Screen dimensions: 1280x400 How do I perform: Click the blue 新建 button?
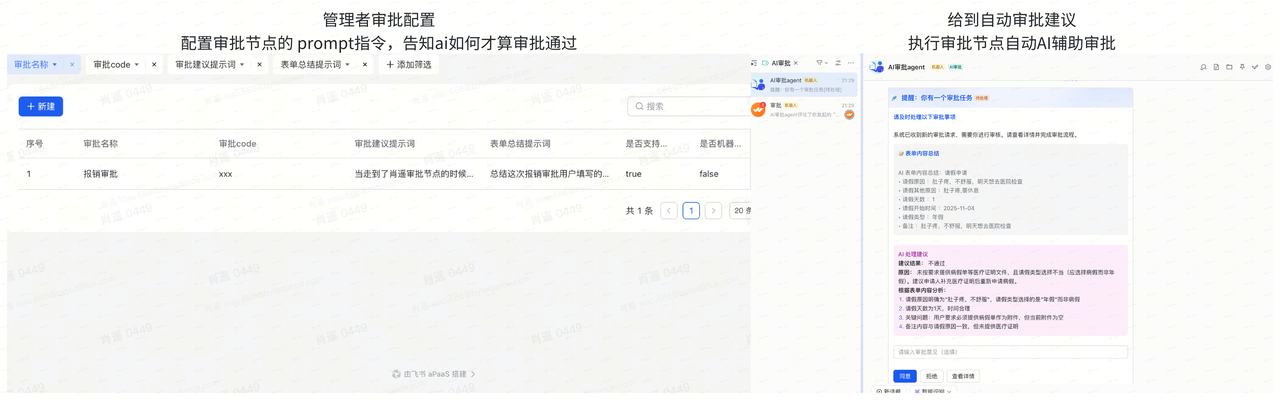coord(41,106)
